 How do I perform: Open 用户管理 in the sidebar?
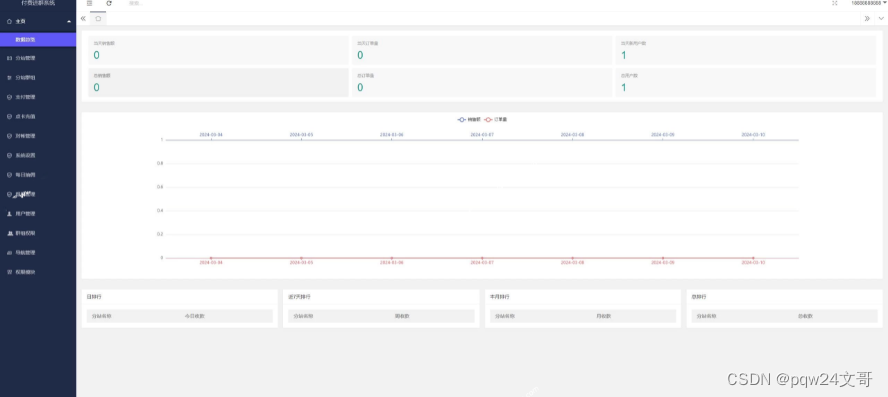pos(38,214)
